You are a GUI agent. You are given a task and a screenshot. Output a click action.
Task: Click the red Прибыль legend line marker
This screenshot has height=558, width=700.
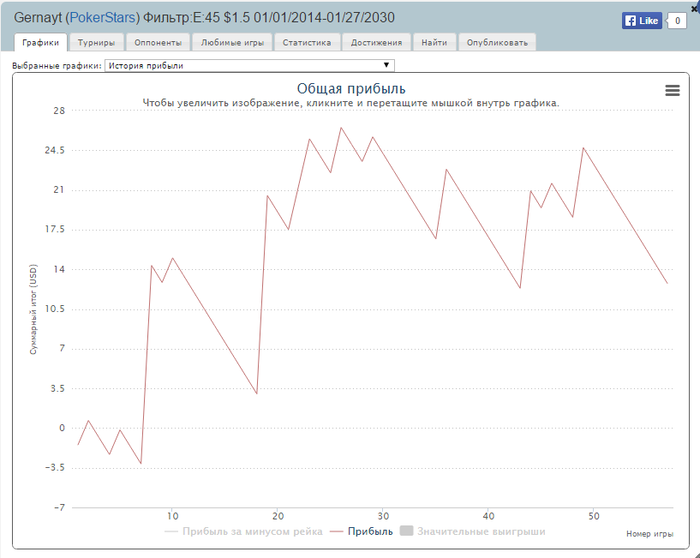coord(337,532)
